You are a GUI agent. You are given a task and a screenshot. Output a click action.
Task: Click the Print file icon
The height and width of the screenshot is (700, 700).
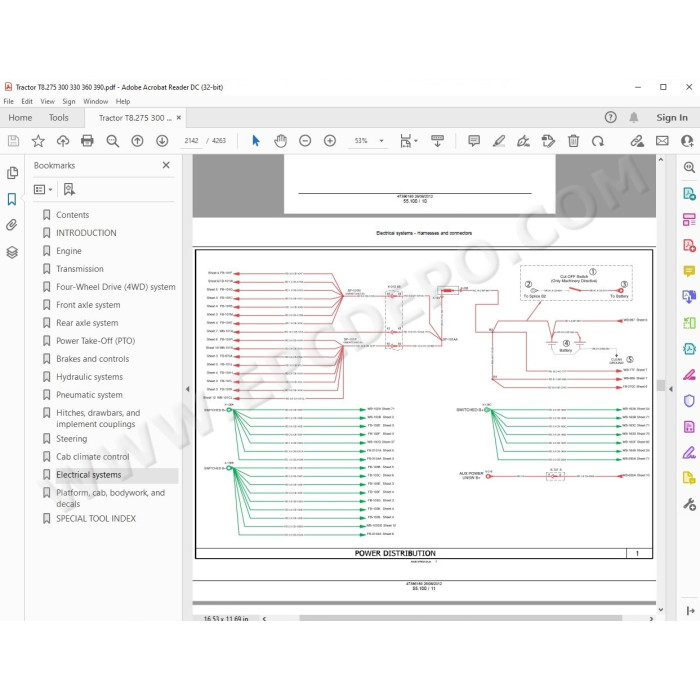(88, 141)
